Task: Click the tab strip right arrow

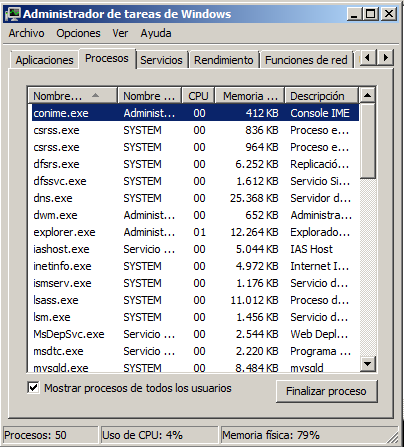Action: [x=386, y=57]
